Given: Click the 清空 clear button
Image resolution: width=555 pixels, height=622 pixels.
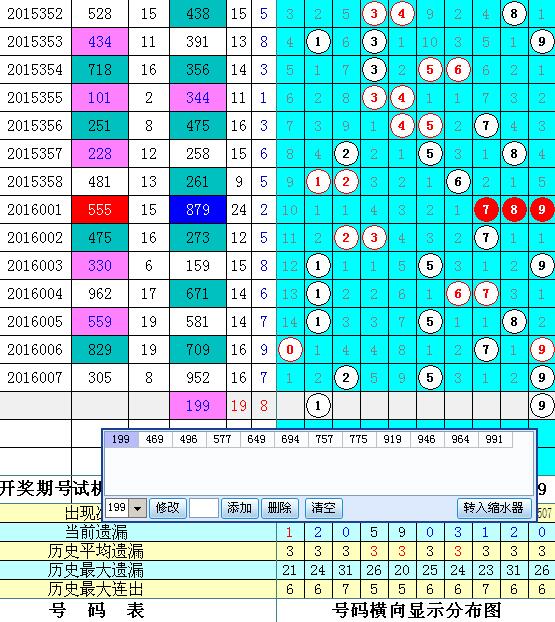Looking at the screenshot, I should (323, 508).
